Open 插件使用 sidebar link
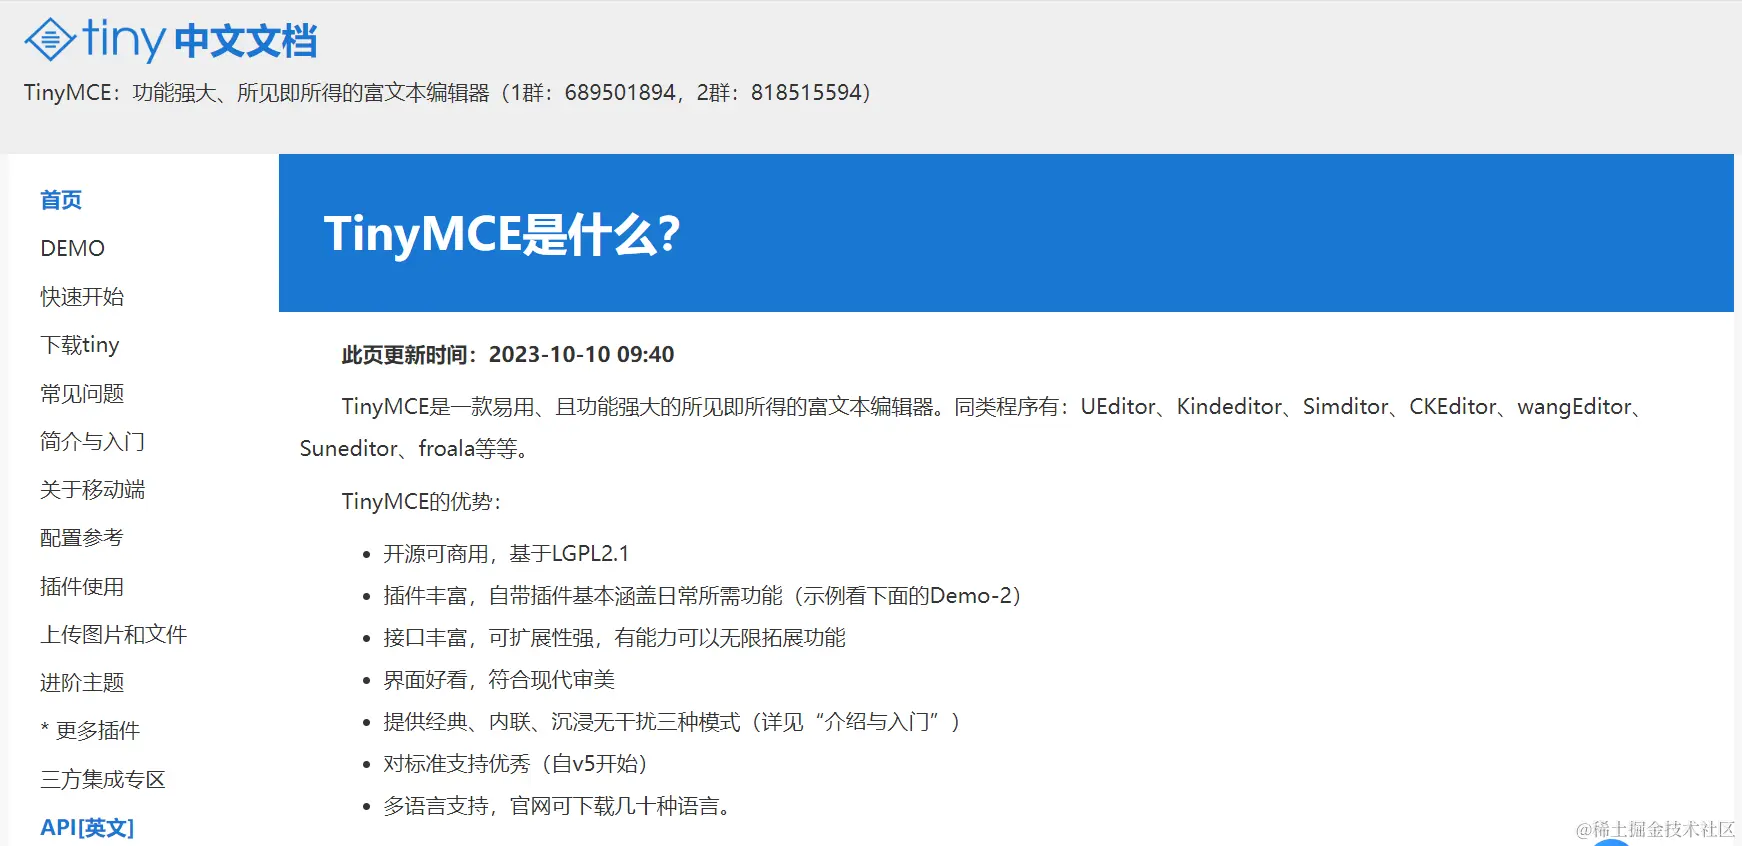Viewport: 1742px width, 846px height. click(82, 587)
